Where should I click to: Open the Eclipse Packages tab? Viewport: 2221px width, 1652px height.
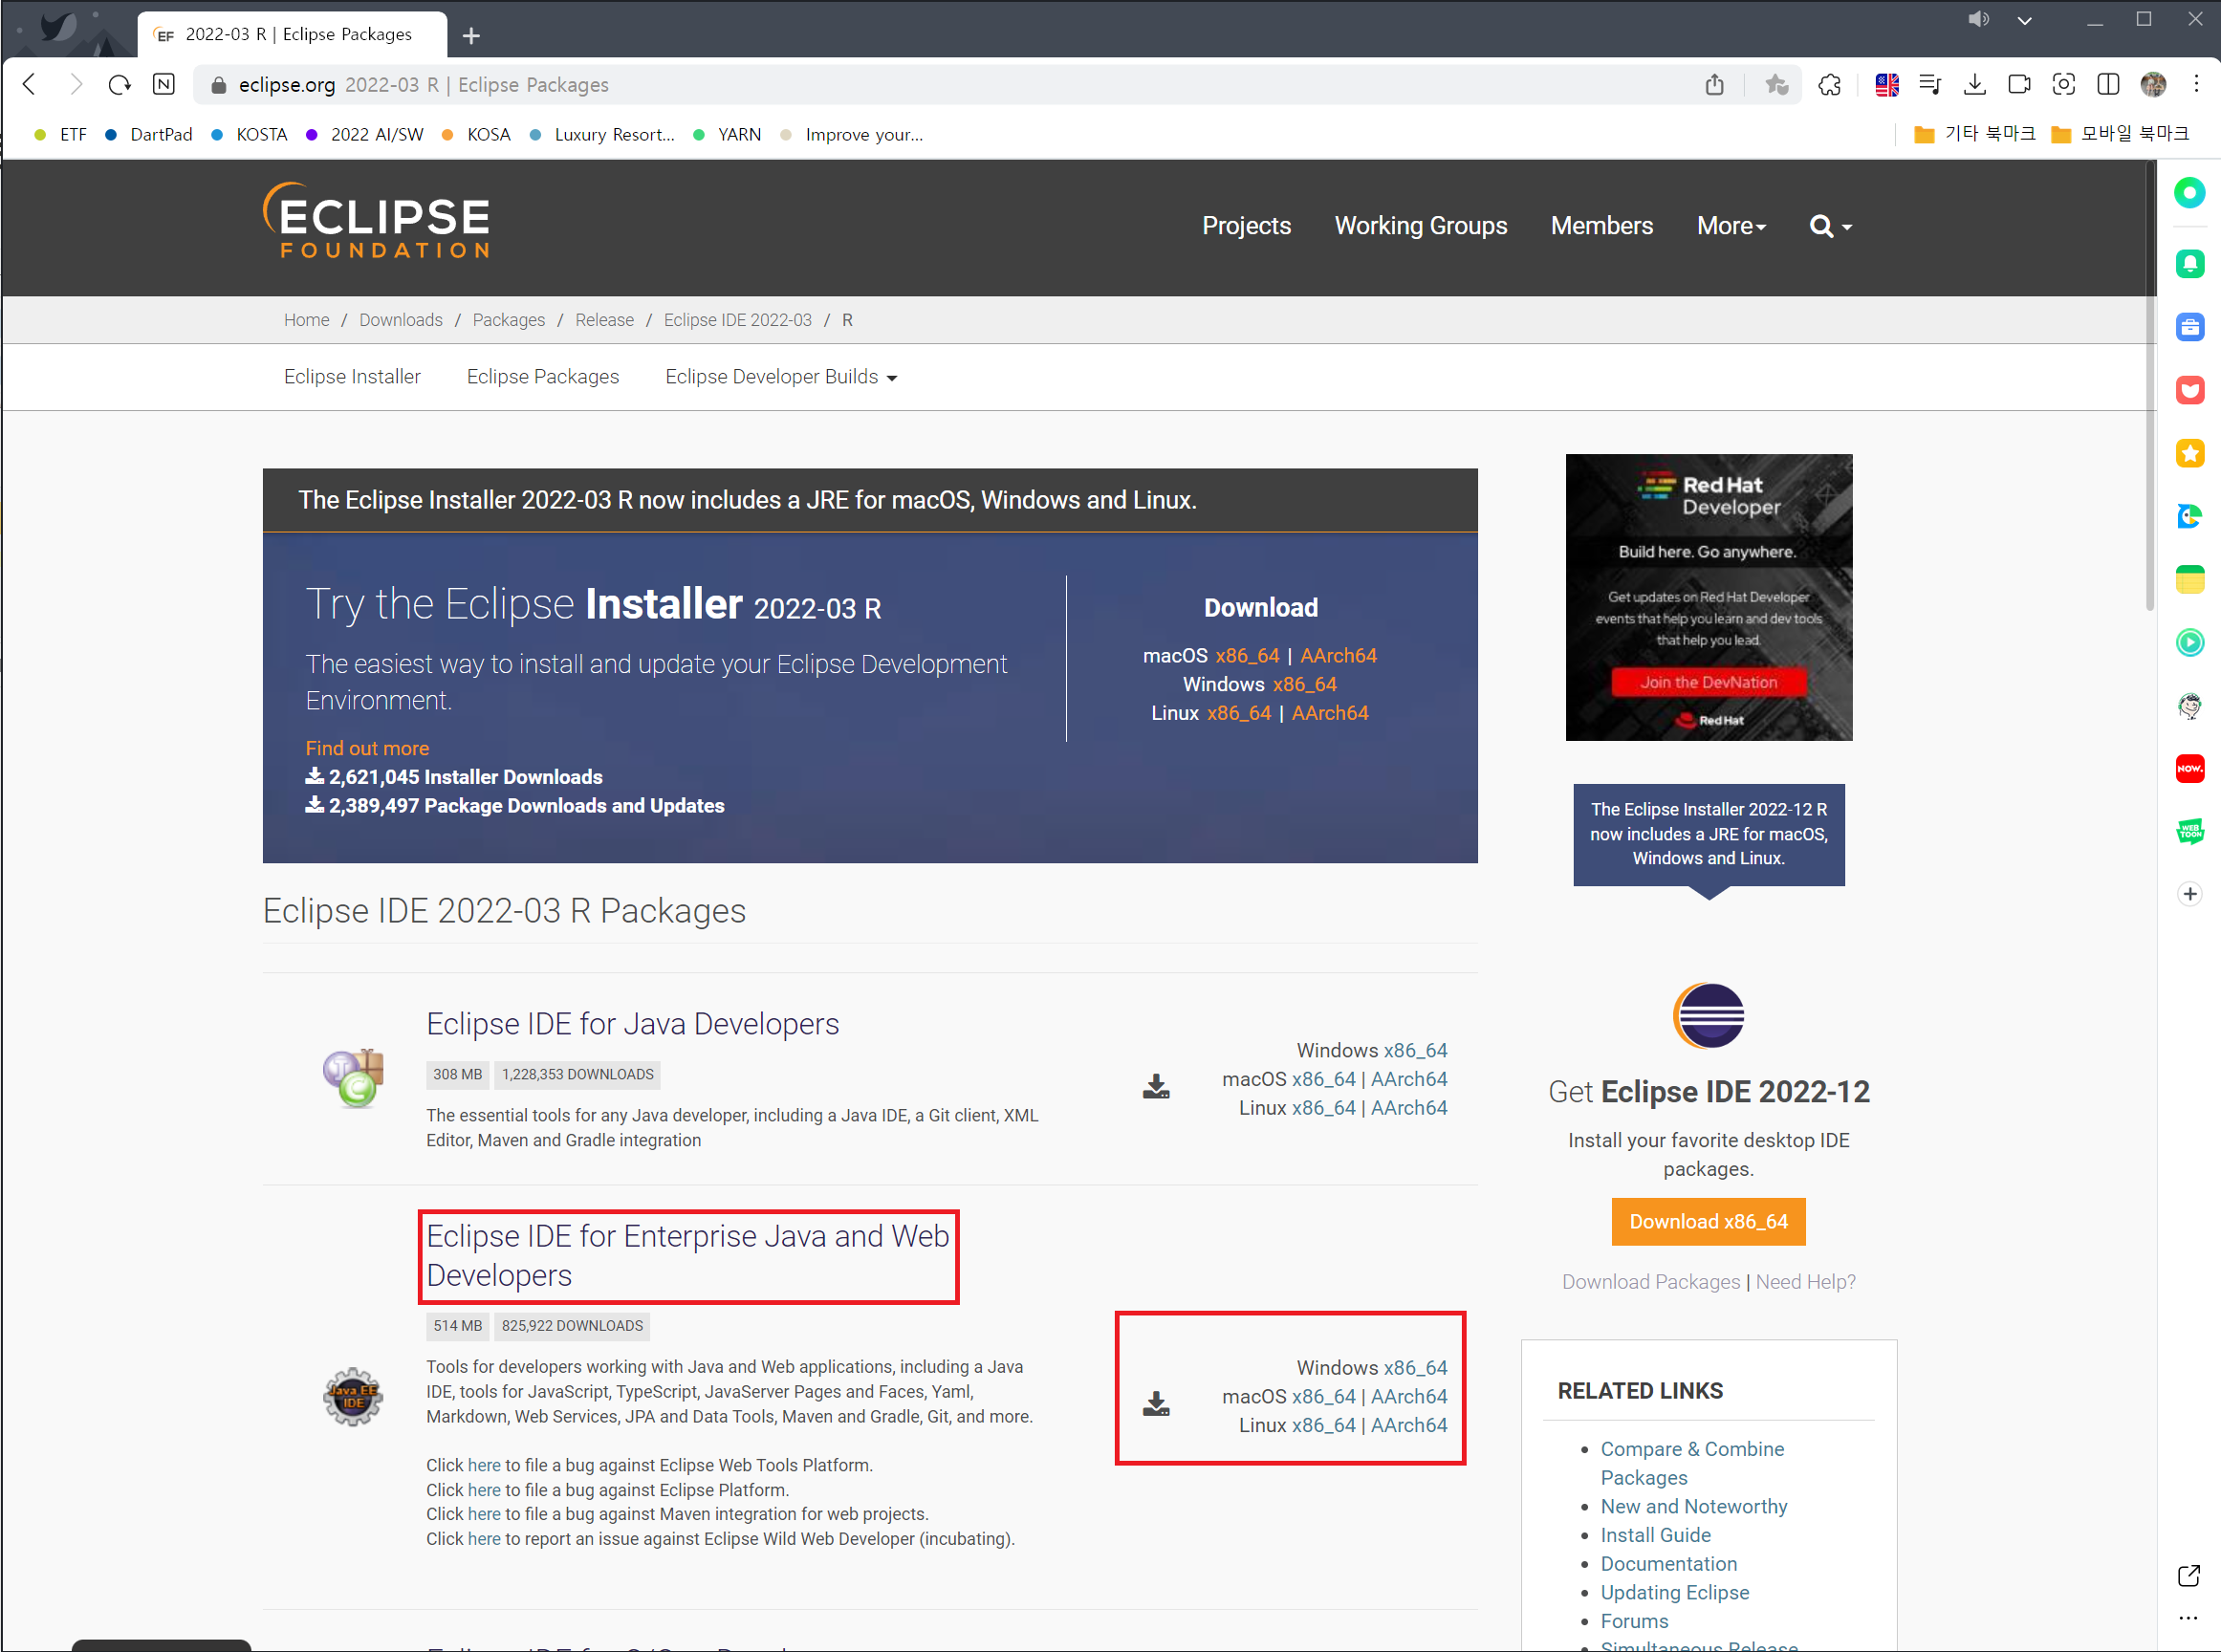[542, 377]
